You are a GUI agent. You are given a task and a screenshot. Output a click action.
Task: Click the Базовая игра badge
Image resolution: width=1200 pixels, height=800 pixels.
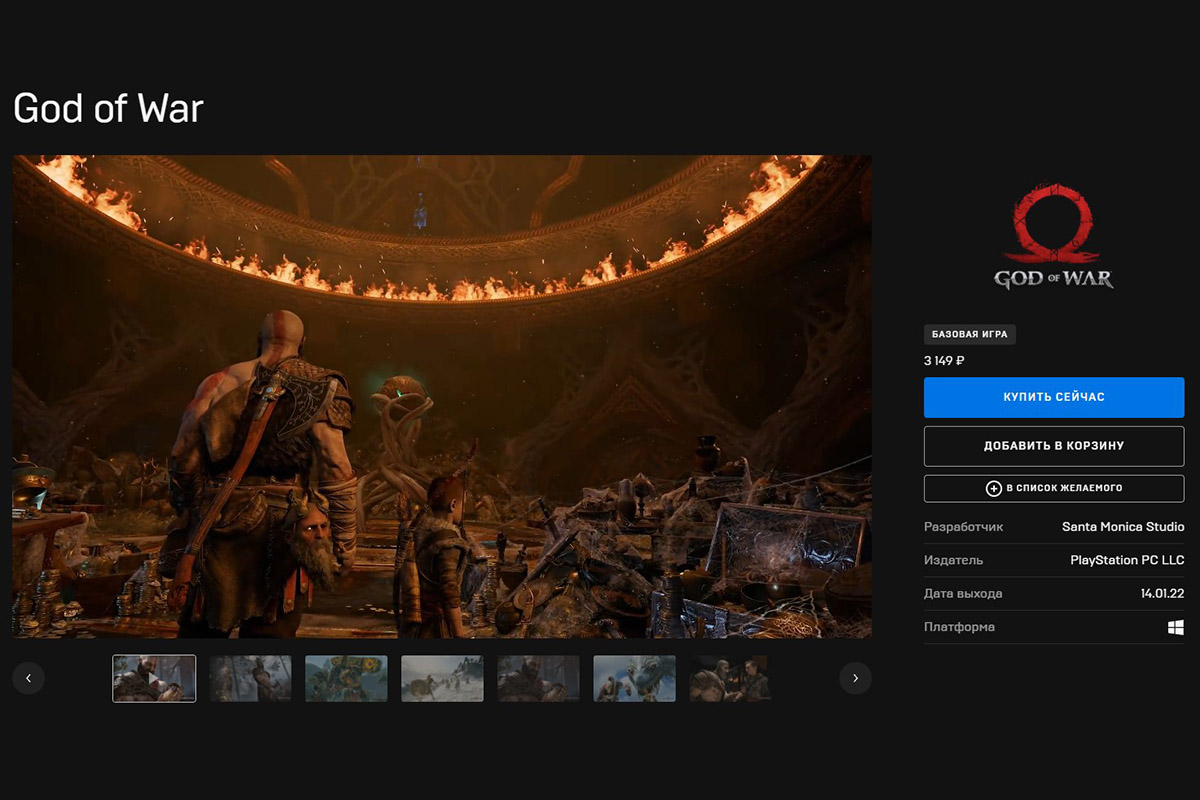pyautogui.click(x=969, y=334)
